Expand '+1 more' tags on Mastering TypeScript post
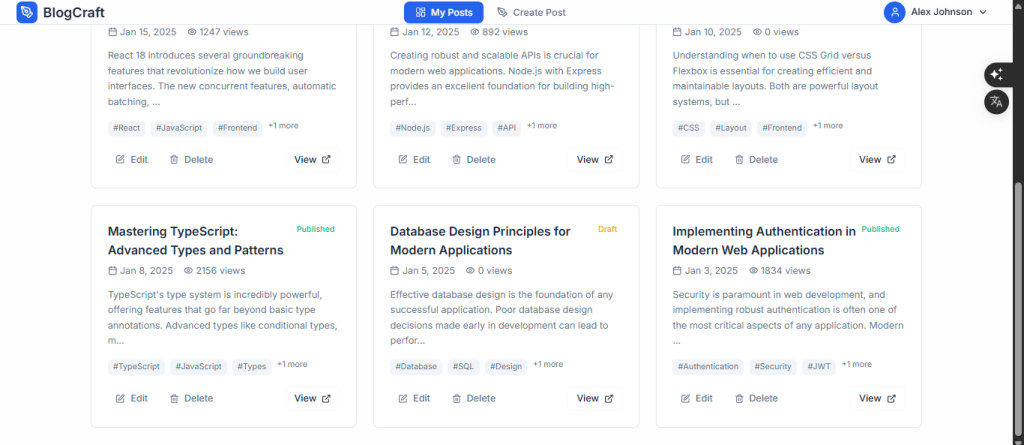This screenshot has height=445, width=1024. [292, 365]
